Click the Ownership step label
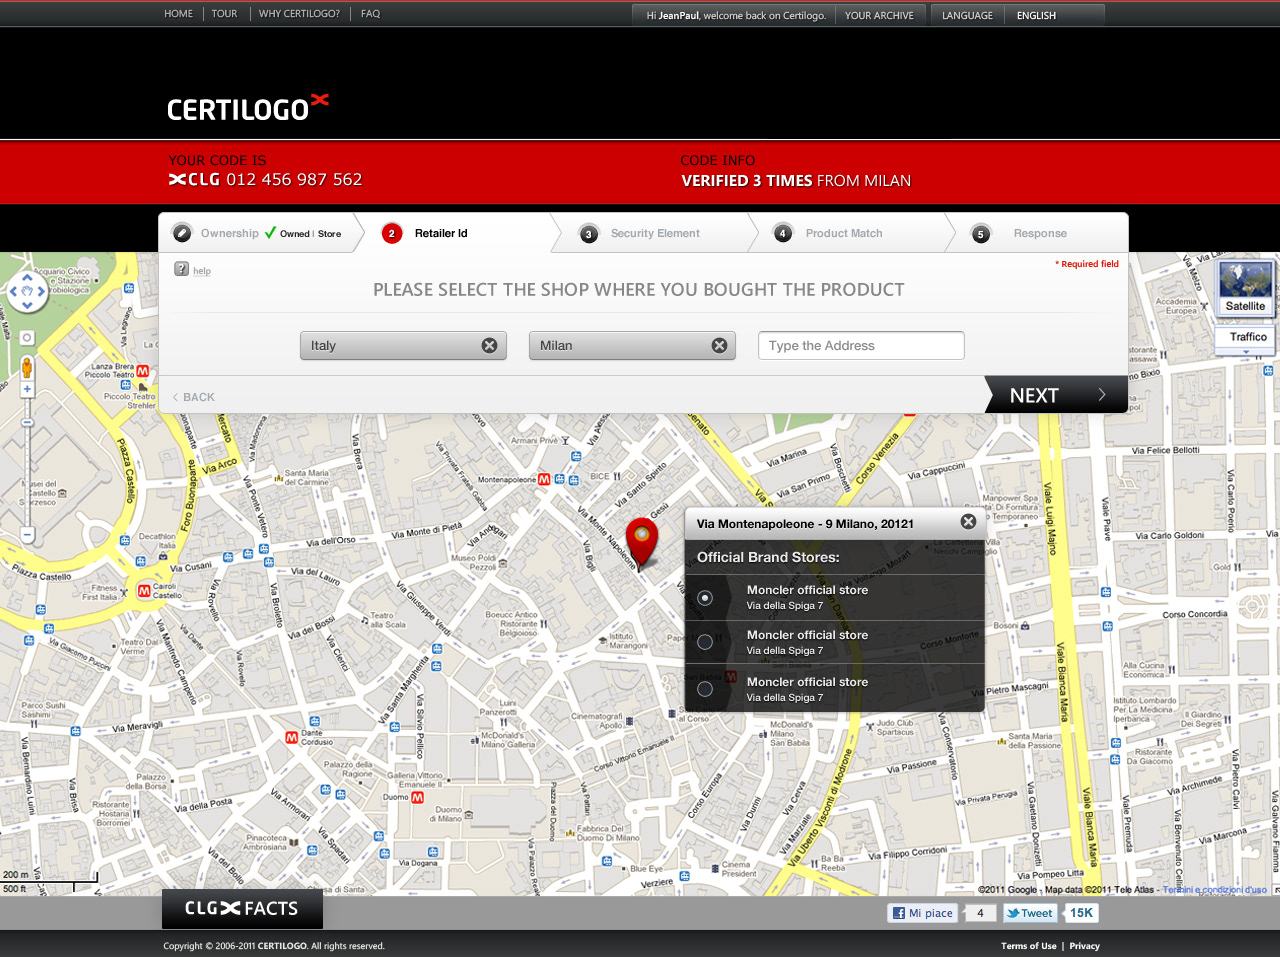The height and width of the screenshot is (957, 1280). (x=230, y=233)
